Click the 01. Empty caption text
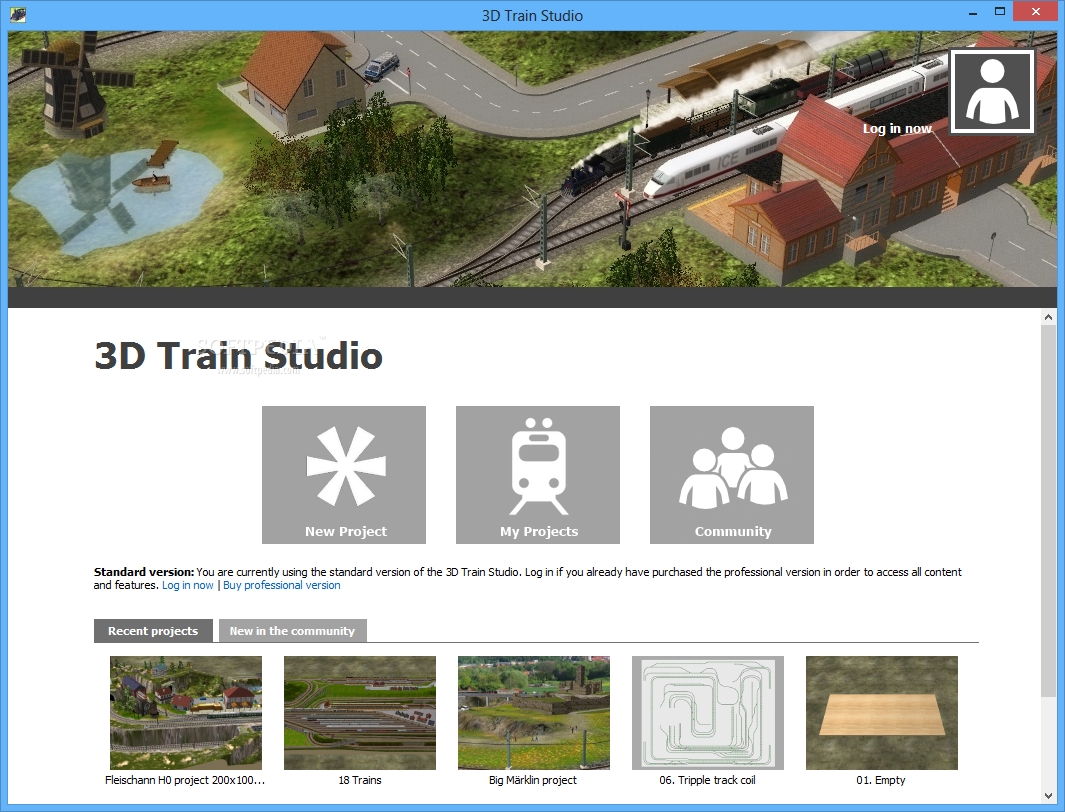 coord(880,780)
